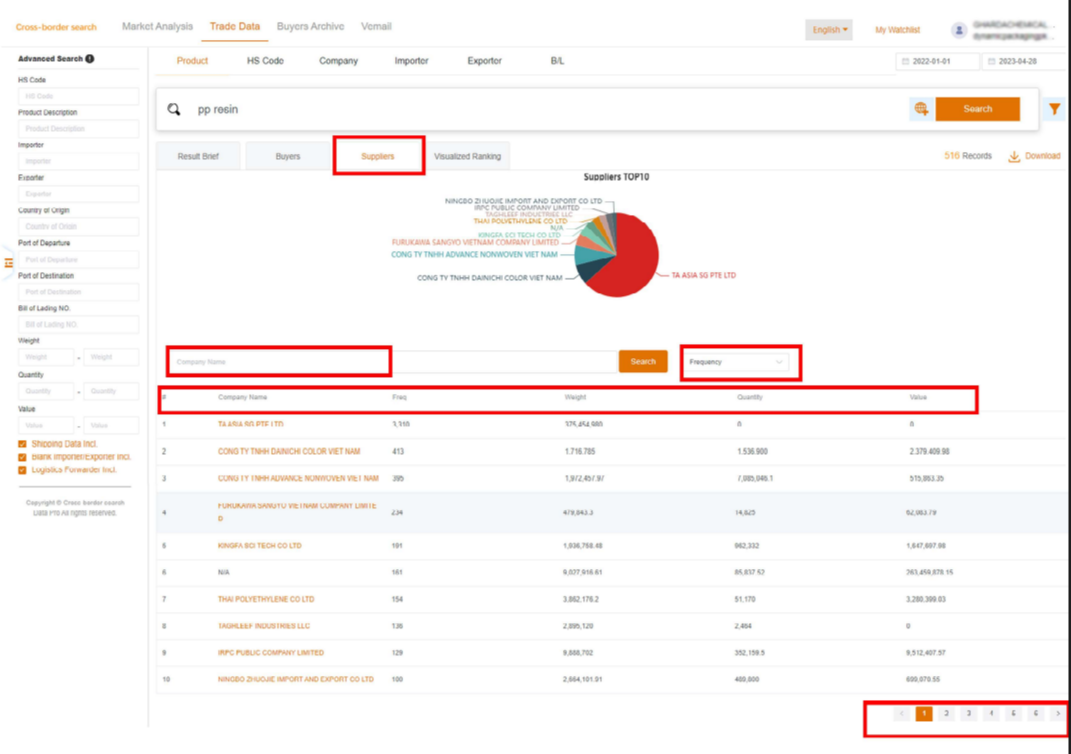Collapse the sidebar using left-edge handle
Image resolution: width=1071 pixels, height=754 pixels.
[x=8, y=263]
